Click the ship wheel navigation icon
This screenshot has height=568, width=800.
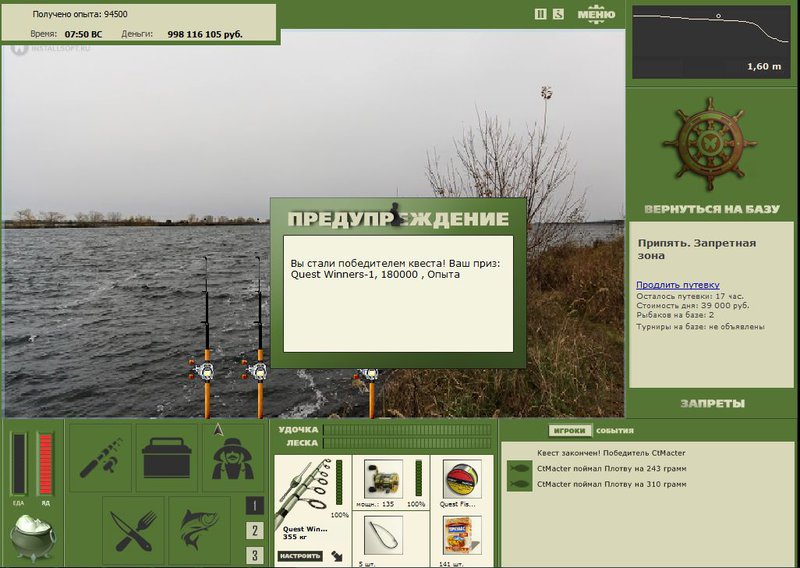[710, 144]
